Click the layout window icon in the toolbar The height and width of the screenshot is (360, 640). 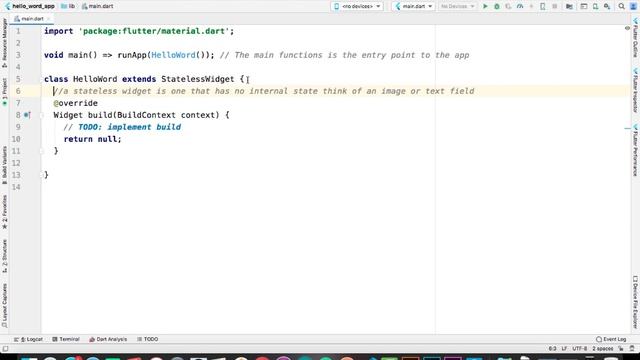click(x=584, y=6)
